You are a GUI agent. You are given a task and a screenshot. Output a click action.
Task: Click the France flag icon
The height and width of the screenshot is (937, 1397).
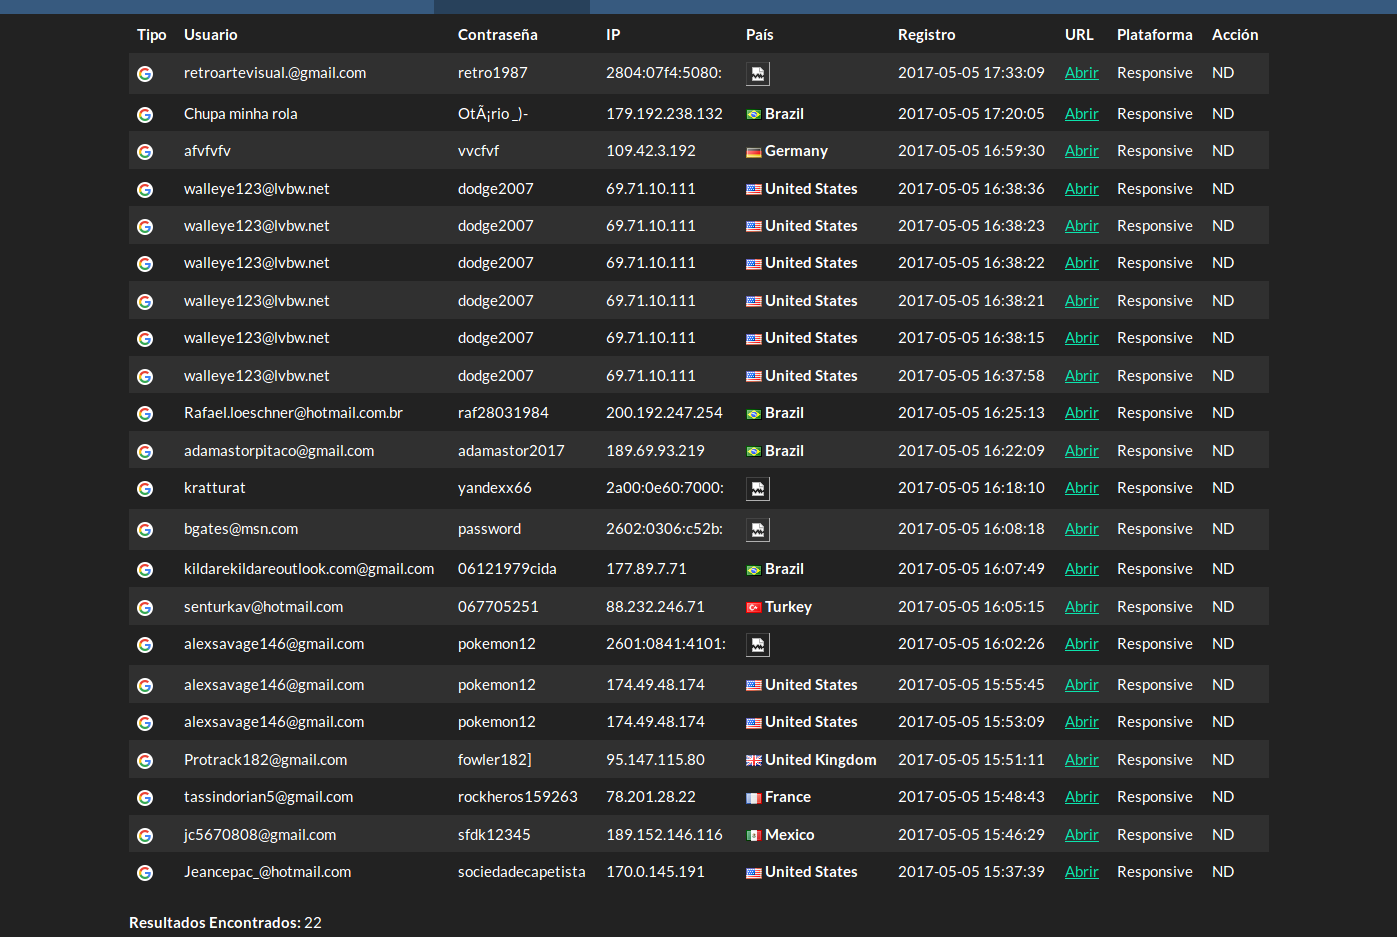(x=754, y=798)
